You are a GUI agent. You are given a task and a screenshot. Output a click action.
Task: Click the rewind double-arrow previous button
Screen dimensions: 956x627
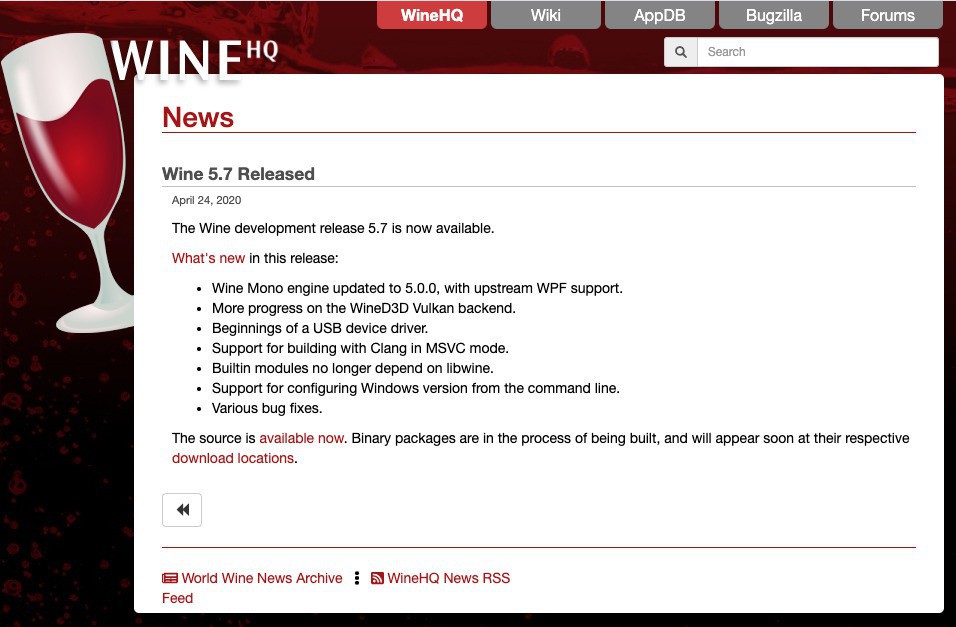point(182,510)
